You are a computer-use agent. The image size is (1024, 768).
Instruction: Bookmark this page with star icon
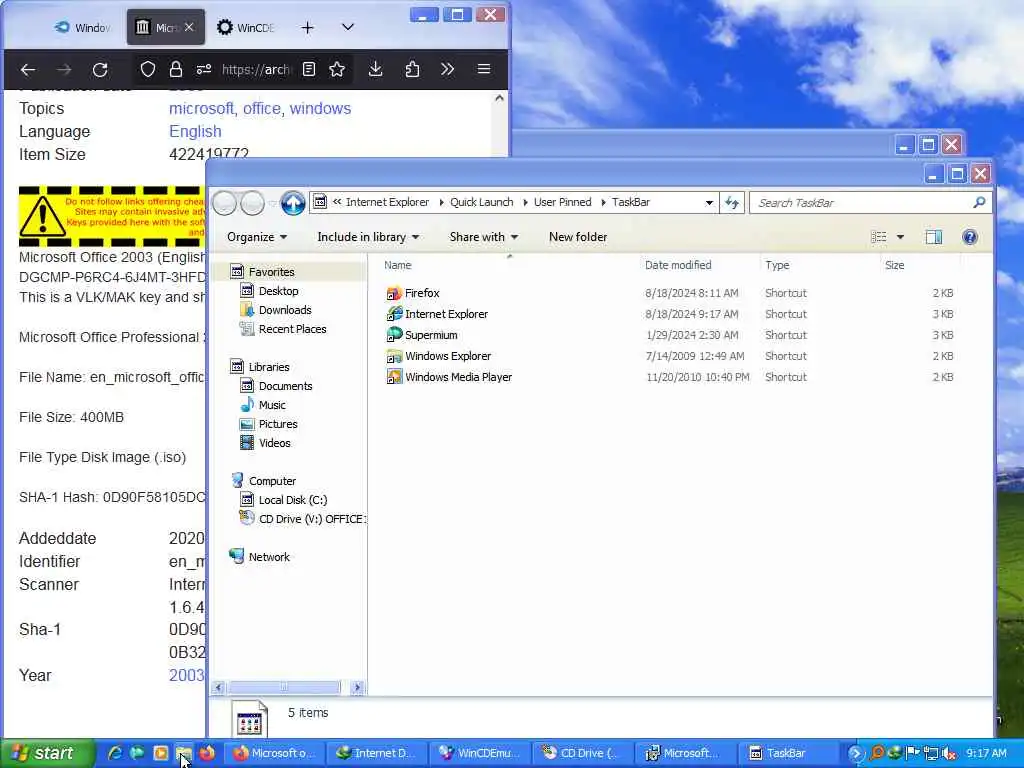(x=337, y=69)
